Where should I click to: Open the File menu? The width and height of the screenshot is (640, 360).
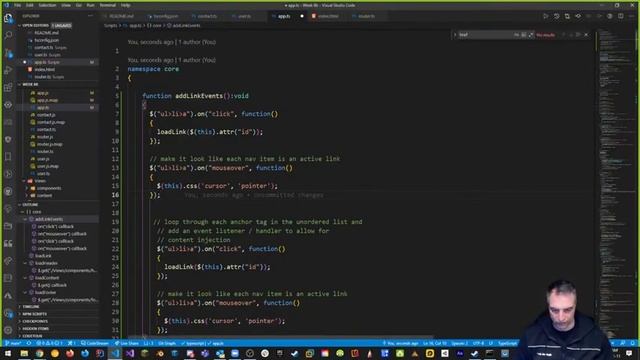click(18, 5)
